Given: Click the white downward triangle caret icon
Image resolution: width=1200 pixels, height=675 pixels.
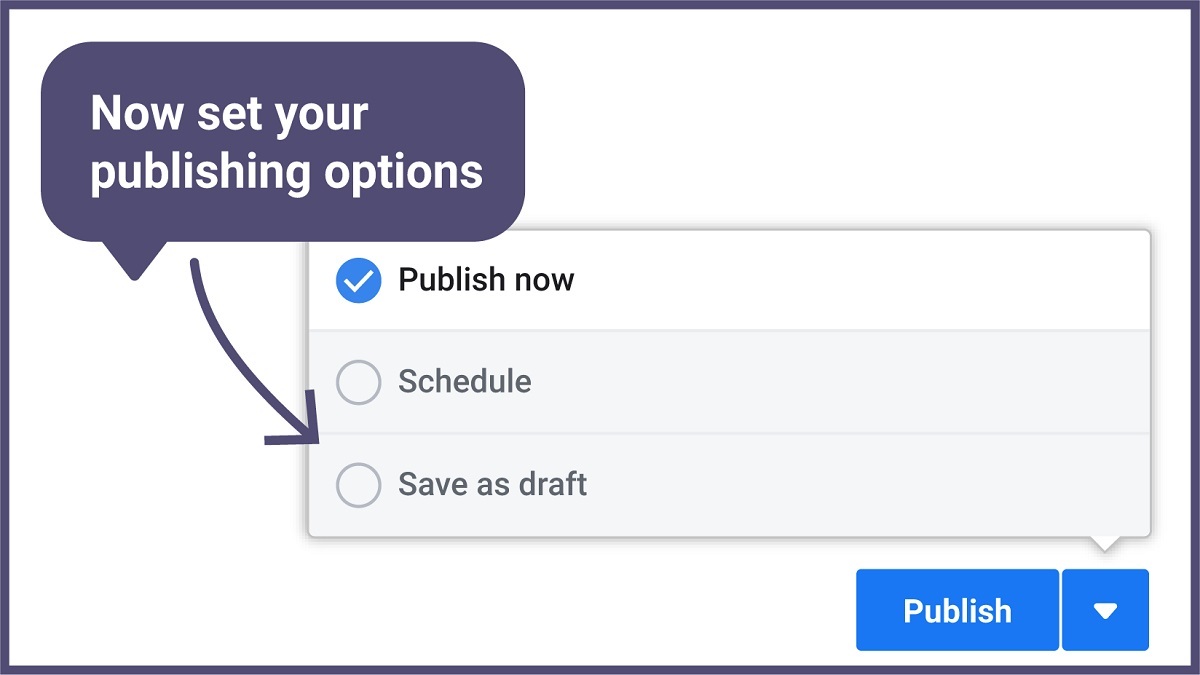Looking at the screenshot, I should (x=1105, y=611).
